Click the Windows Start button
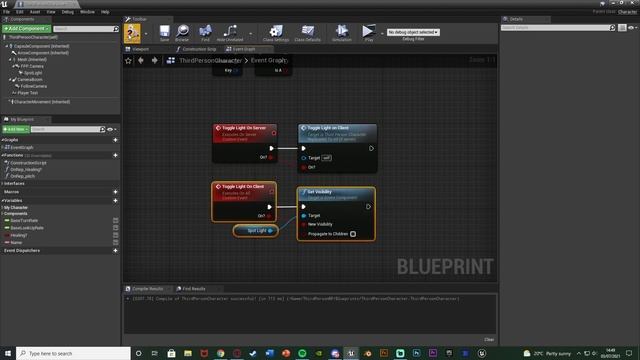This screenshot has height=360, width=640. 8,353
